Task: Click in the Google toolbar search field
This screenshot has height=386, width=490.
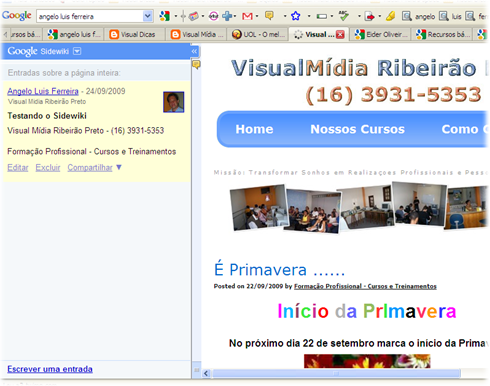Action: (x=91, y=16)
